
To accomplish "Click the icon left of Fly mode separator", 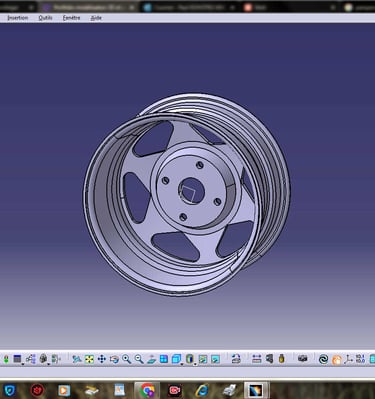I will [56, 359].
